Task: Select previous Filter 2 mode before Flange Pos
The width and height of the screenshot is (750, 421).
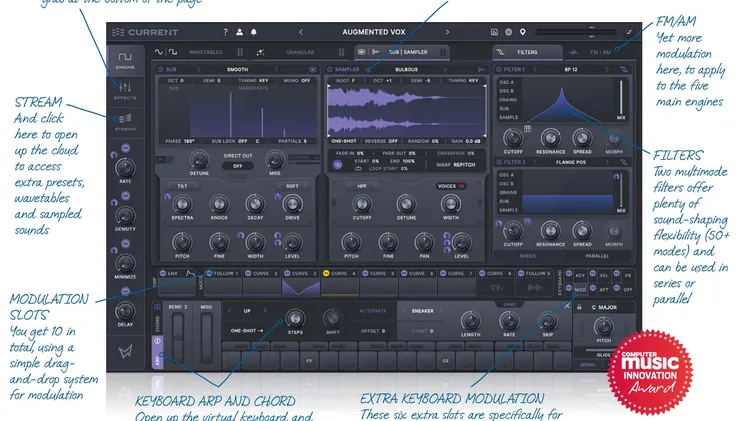Action: point(534,162)
